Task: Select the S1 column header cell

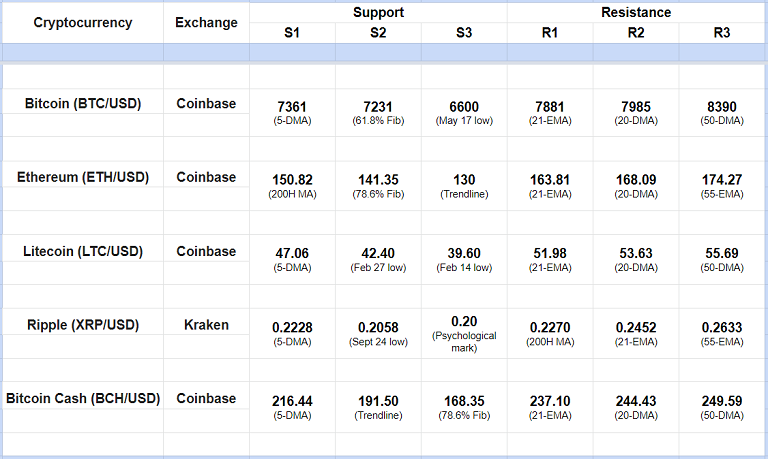Action: click(292, 33)
